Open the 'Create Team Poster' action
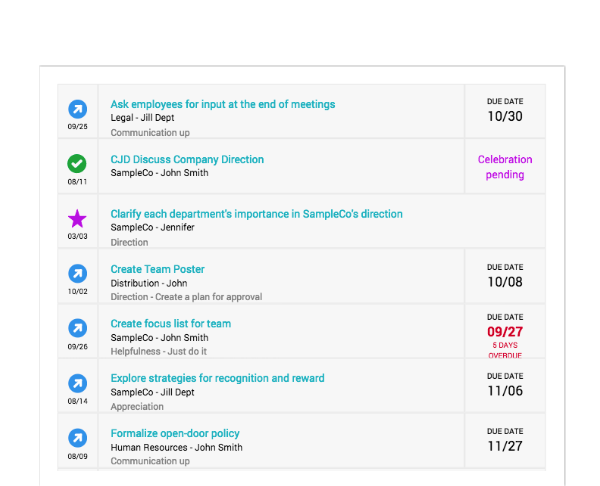600x486 pixels. coord(157,269)
